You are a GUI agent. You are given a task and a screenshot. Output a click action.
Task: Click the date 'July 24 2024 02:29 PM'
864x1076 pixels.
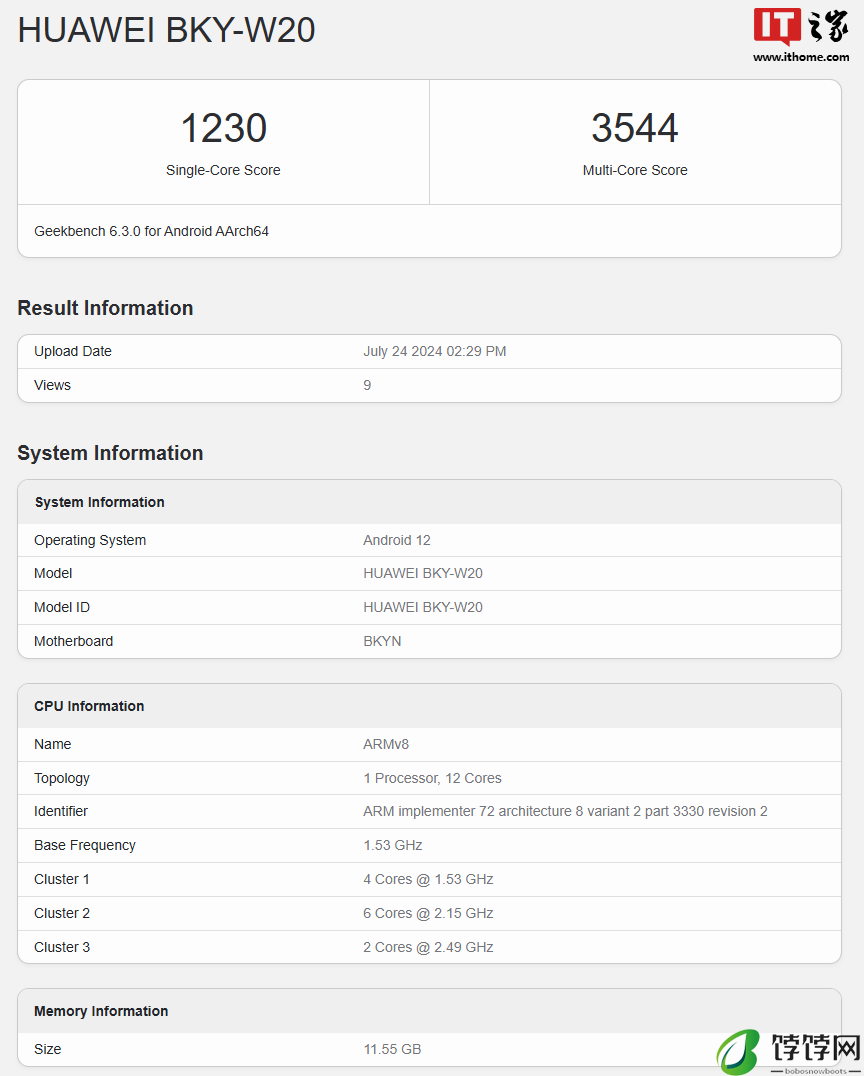(434, 351)
